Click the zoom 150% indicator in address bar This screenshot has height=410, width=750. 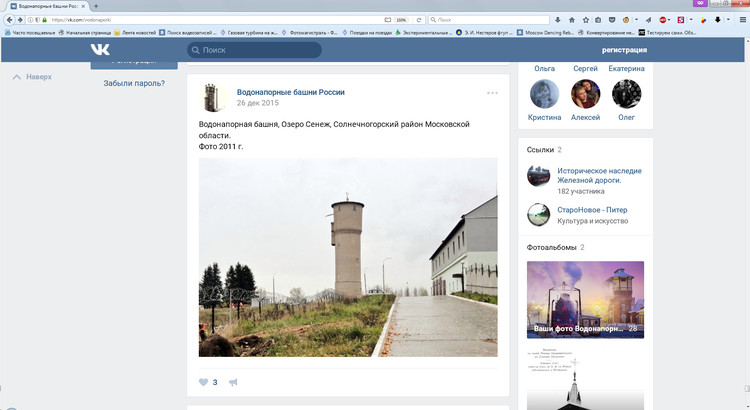click(x=401, y=20)
